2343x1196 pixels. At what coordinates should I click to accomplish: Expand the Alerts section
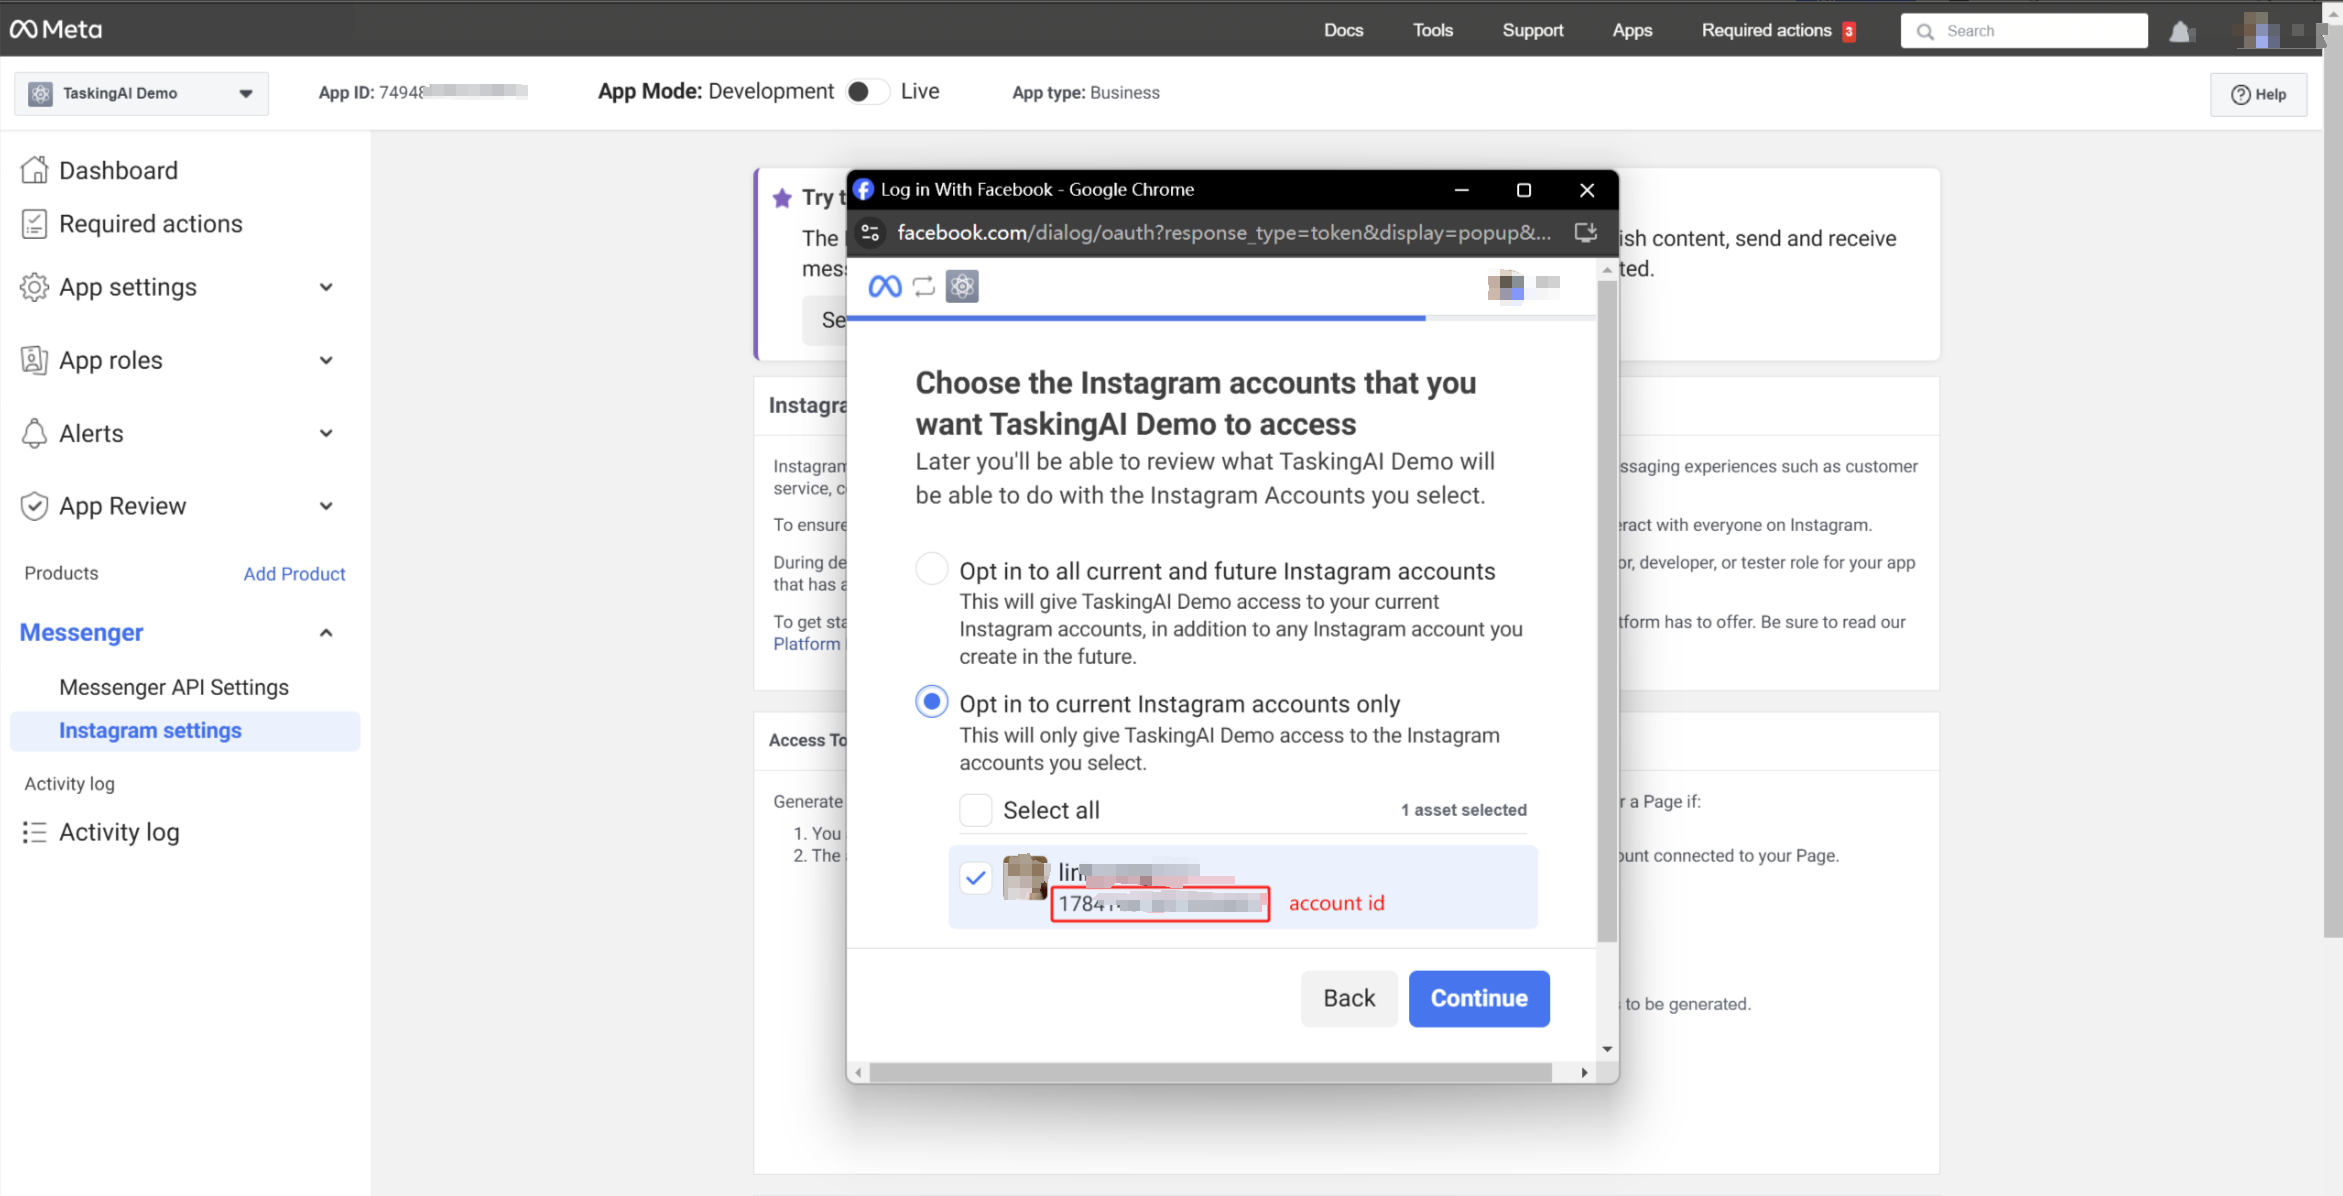pyautogui.click(x=326, y=433)
